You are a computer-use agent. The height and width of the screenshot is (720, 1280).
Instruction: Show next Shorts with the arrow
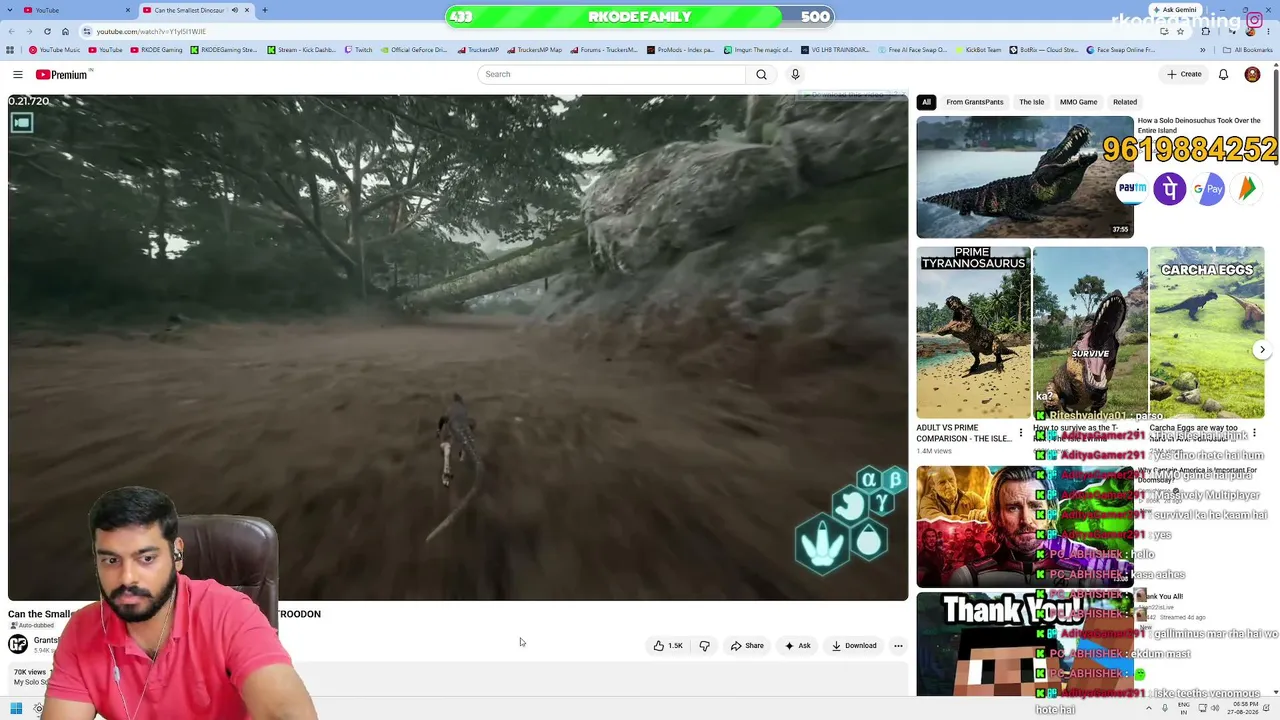1262,350
